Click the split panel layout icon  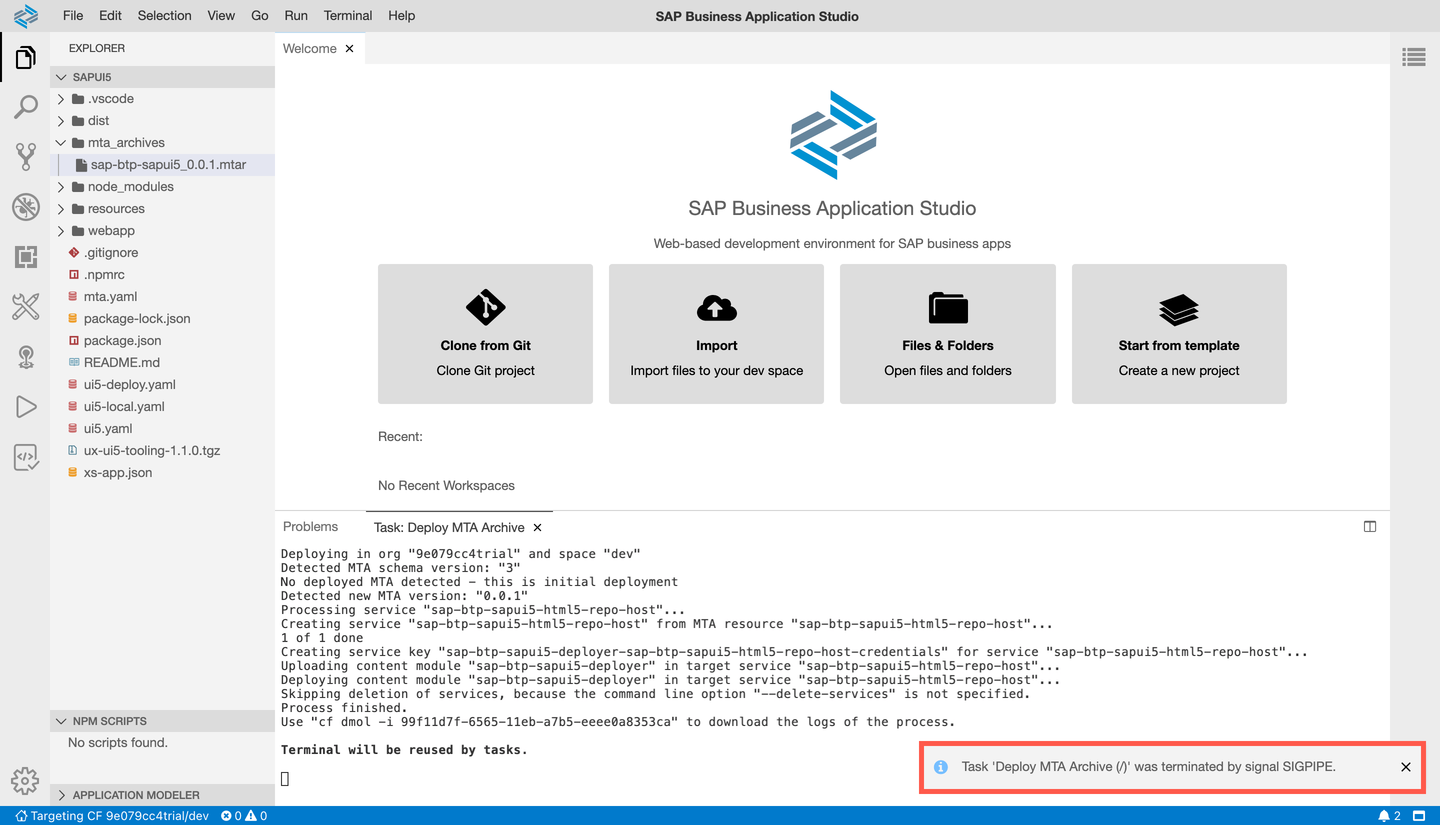[1370, 527]
